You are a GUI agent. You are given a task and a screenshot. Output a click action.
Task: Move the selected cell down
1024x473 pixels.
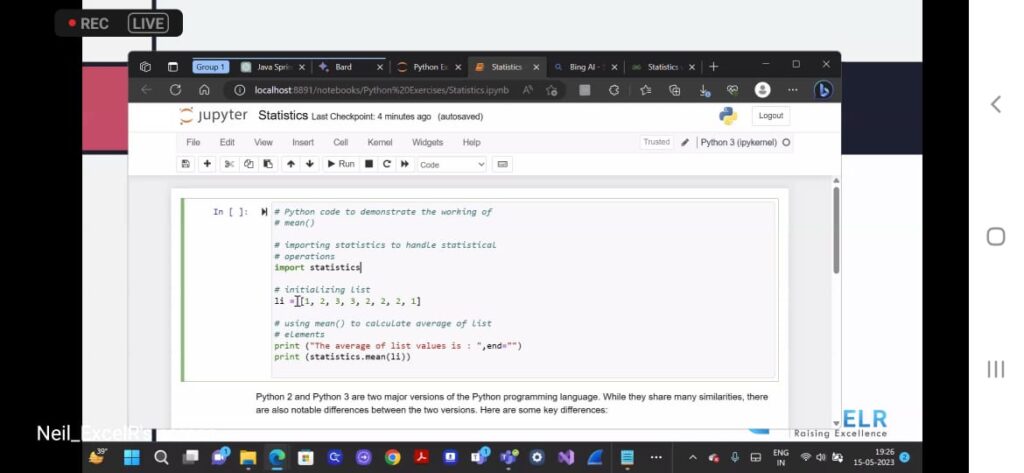(310, 164)
